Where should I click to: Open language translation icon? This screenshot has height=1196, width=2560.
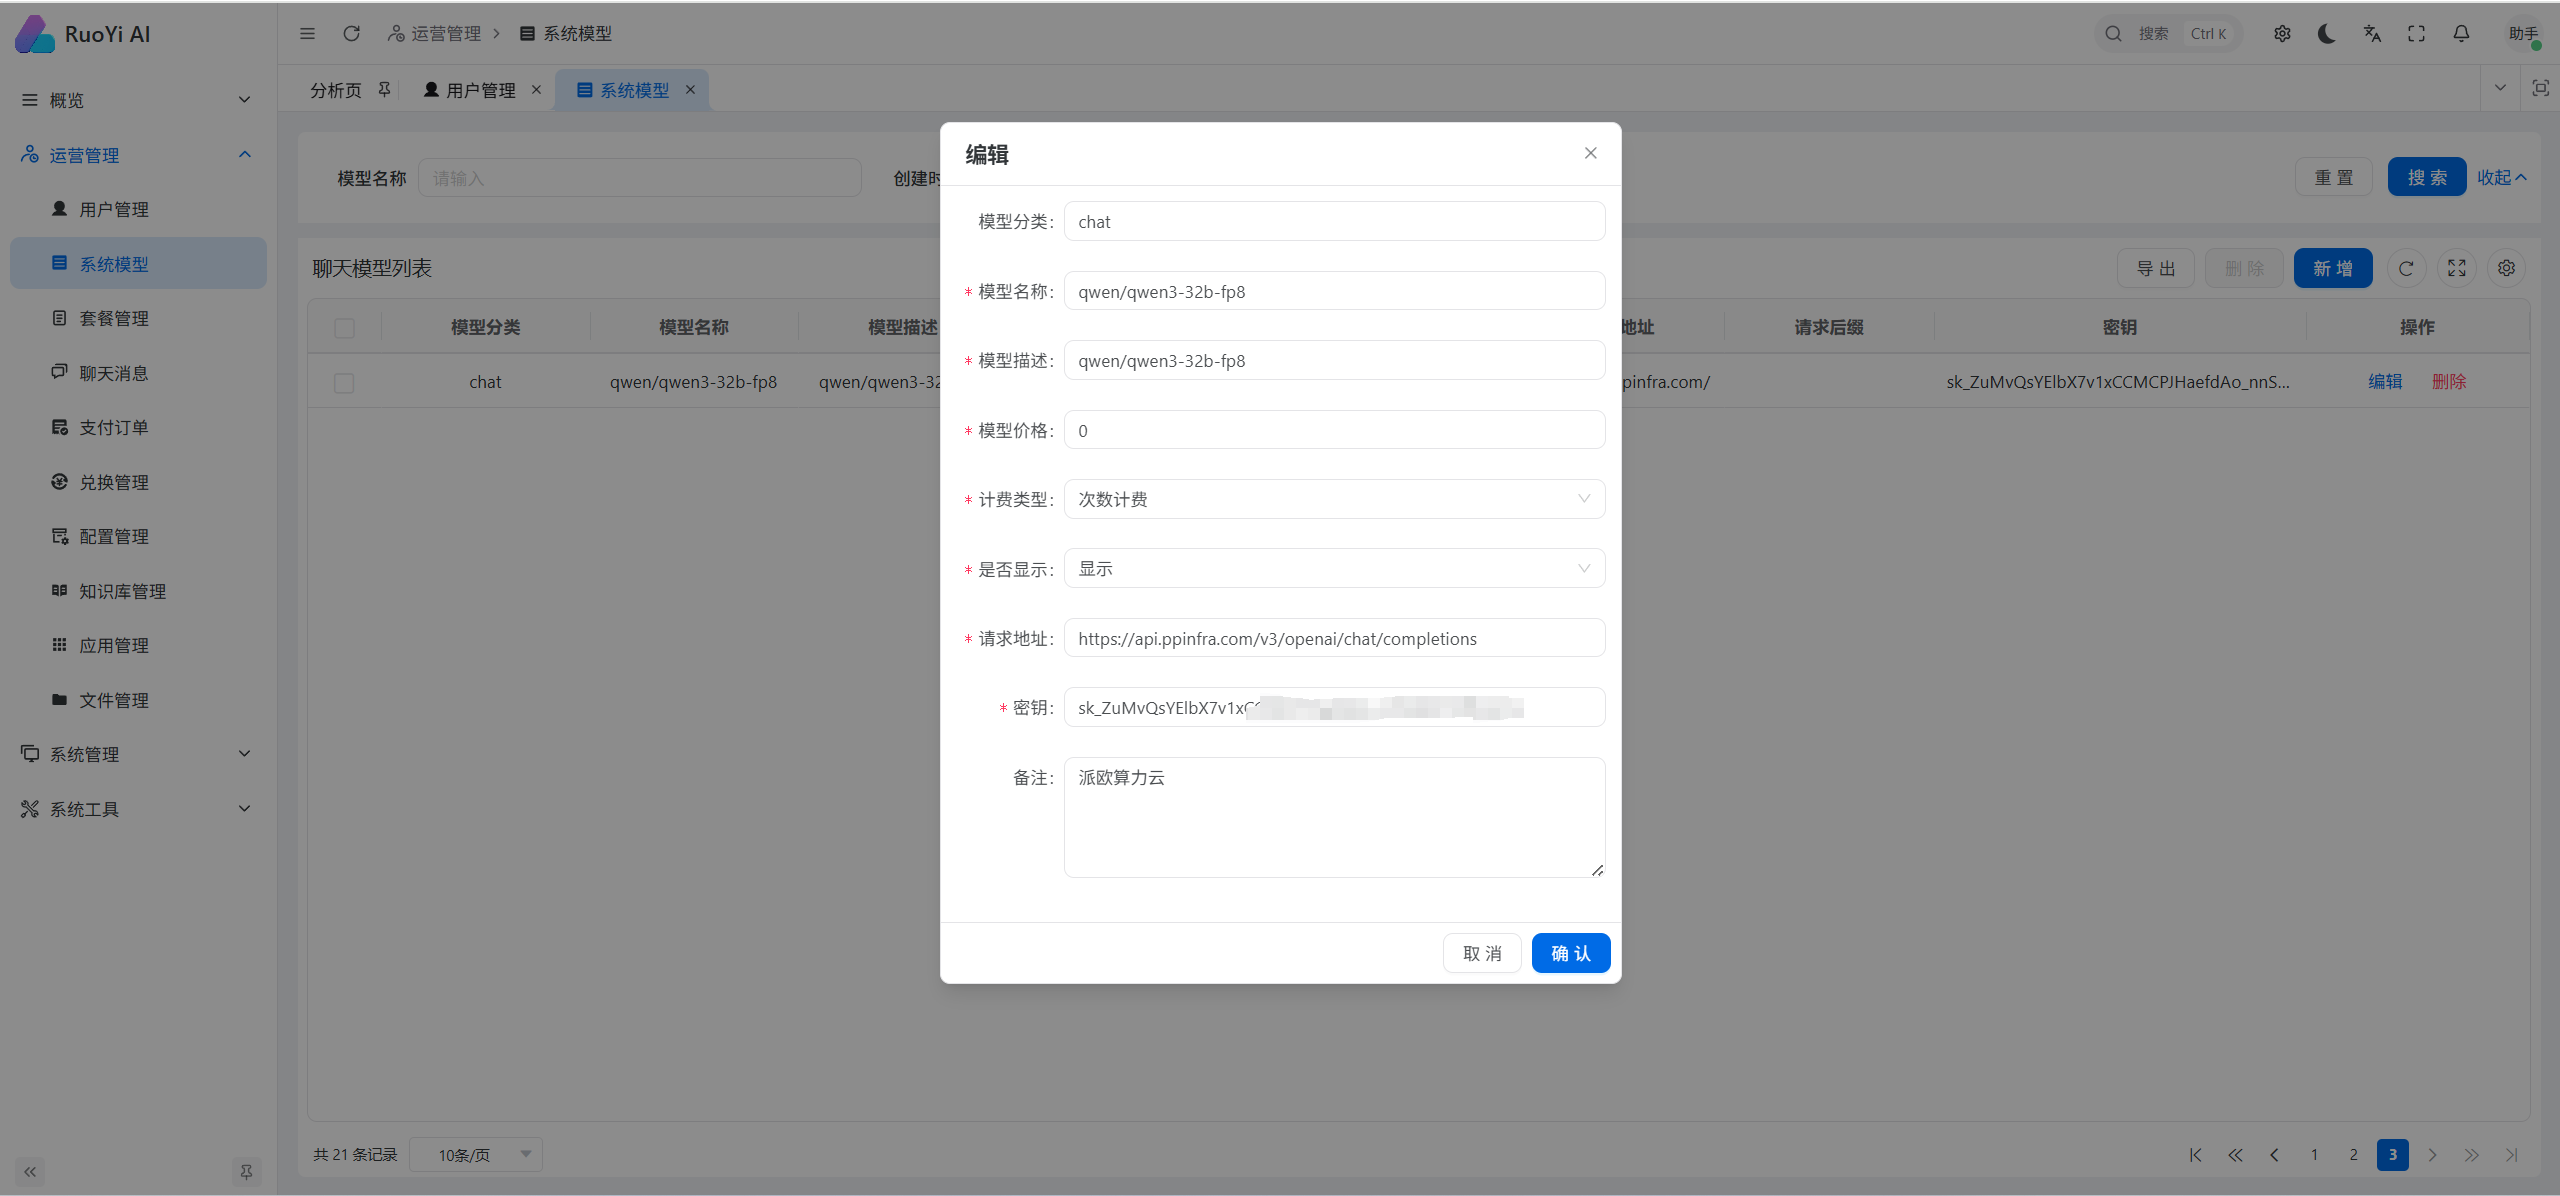pyautogui.click(x=2372, y=33)
